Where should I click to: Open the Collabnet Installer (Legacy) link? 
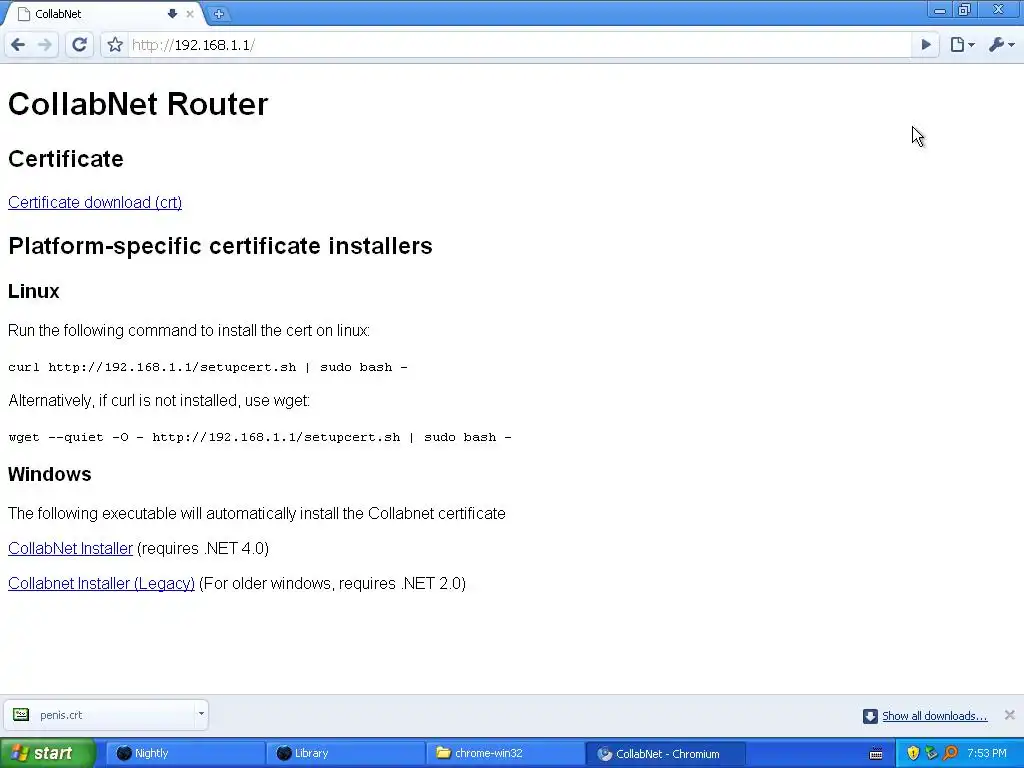(x=101, y=583)
